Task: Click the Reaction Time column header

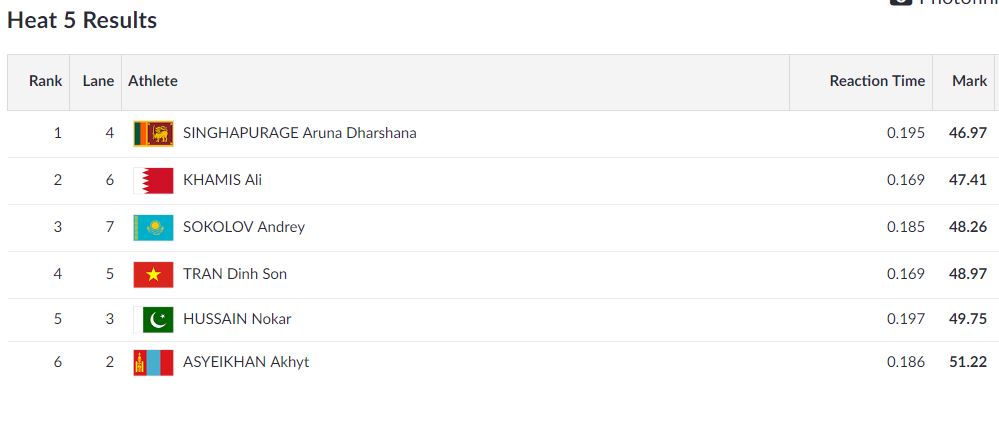Action: [x=877, y=81]
